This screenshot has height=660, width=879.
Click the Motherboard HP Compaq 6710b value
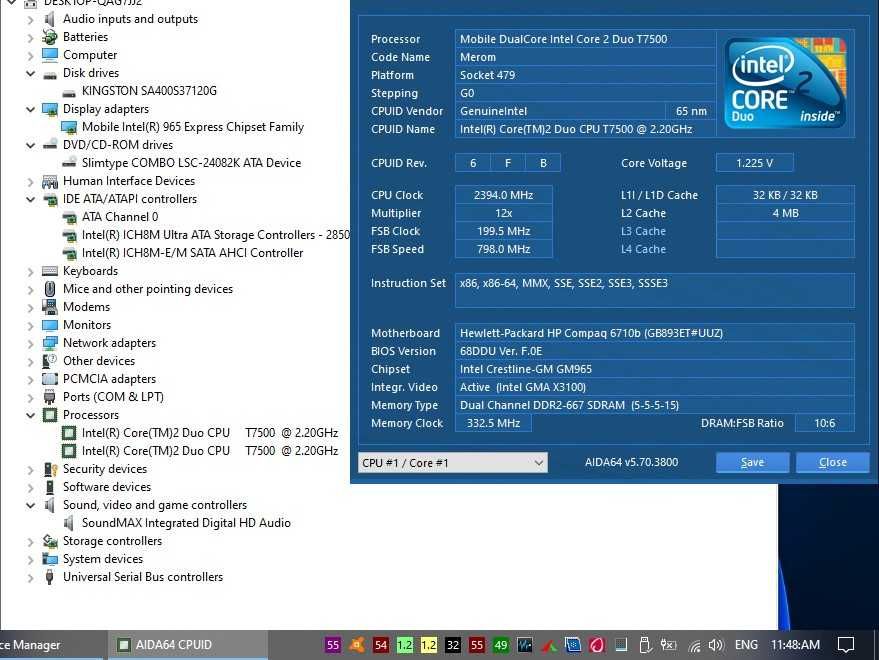tap(654, 333)
